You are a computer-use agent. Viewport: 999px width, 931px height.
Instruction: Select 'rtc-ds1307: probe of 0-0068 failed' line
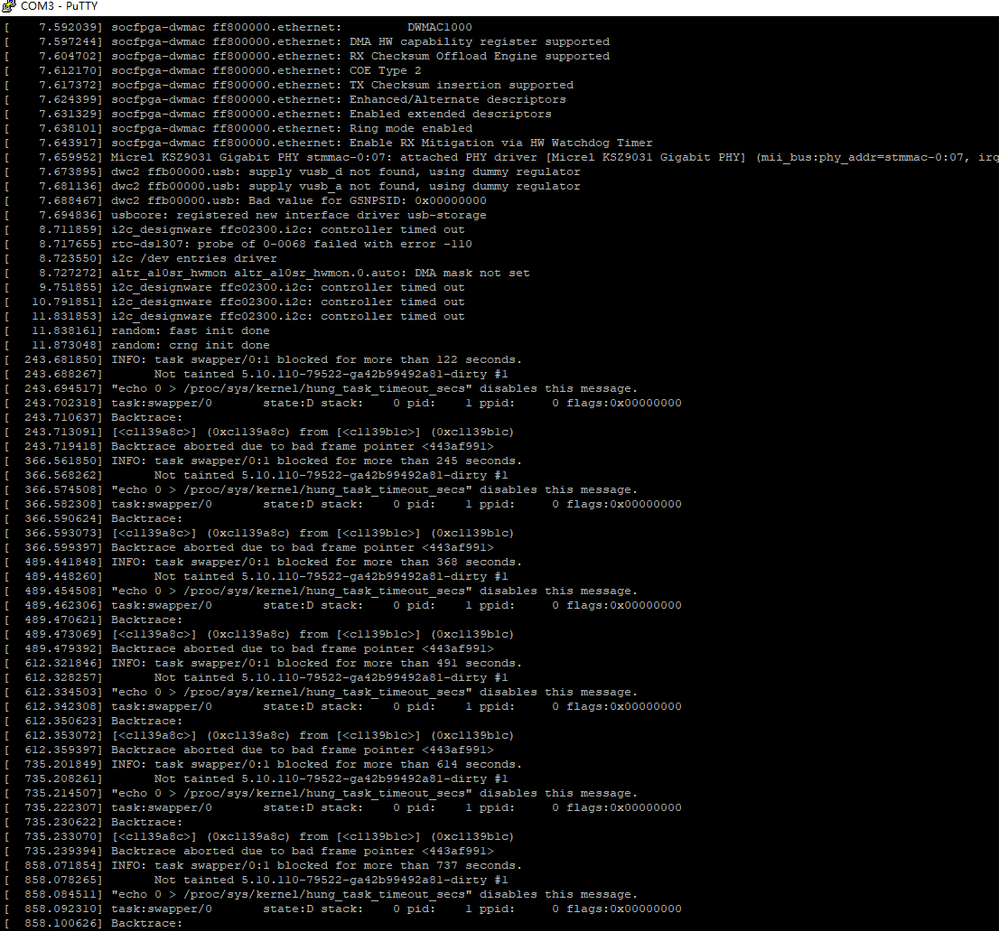238,244
